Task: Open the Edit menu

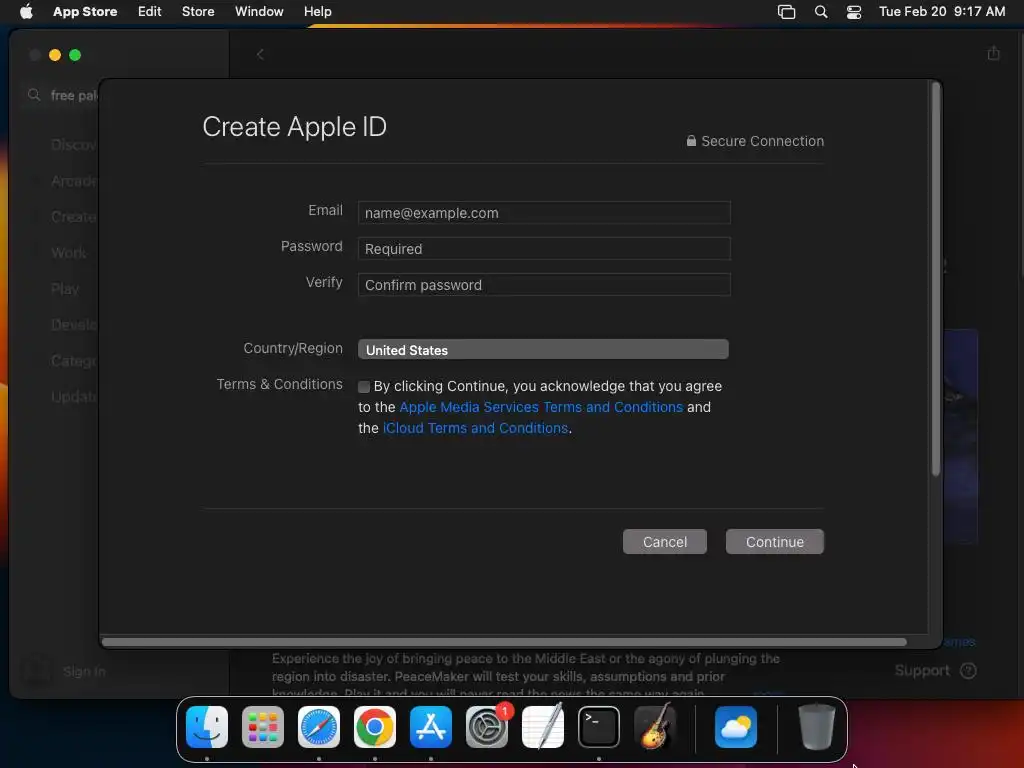Action: pos(150,12)
